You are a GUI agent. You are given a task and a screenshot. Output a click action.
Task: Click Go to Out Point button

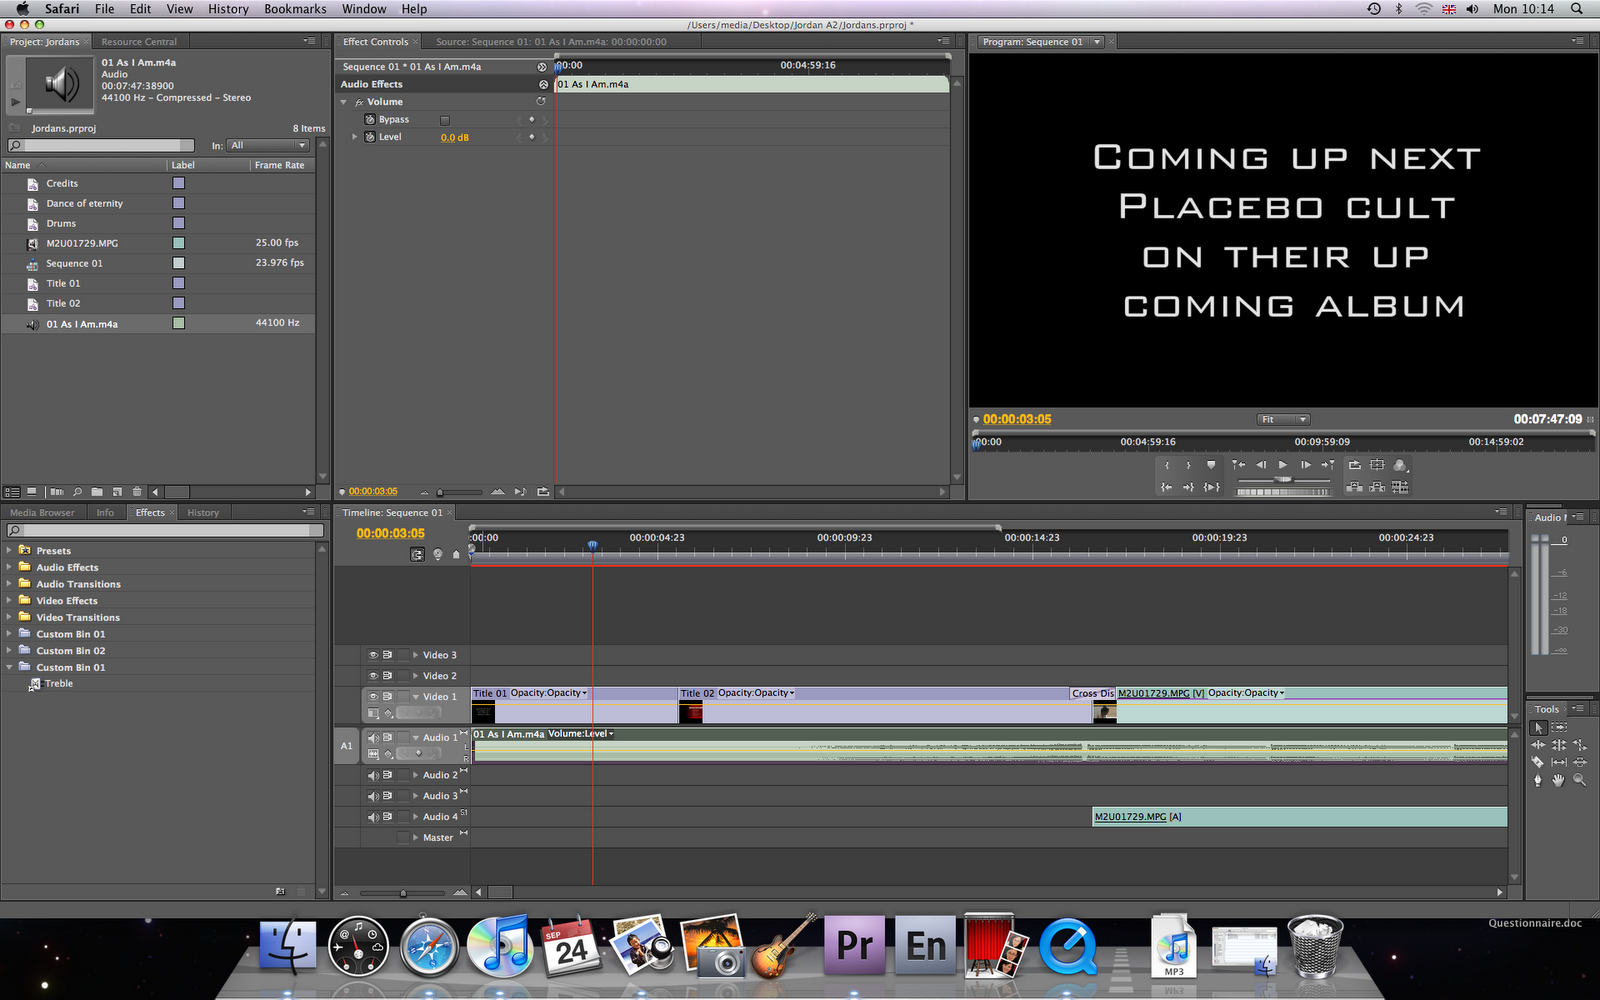click(1189, 487)
